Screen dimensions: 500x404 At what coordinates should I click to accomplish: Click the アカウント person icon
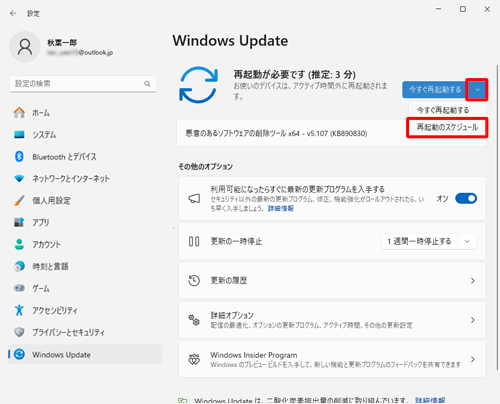click(x=19, y=244)
